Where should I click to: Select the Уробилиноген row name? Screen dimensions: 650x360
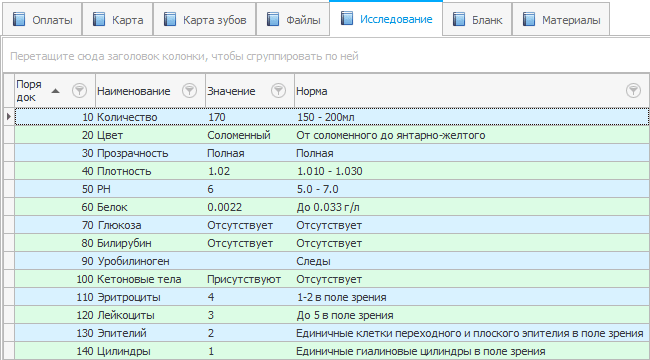click(x=133, y=261)
